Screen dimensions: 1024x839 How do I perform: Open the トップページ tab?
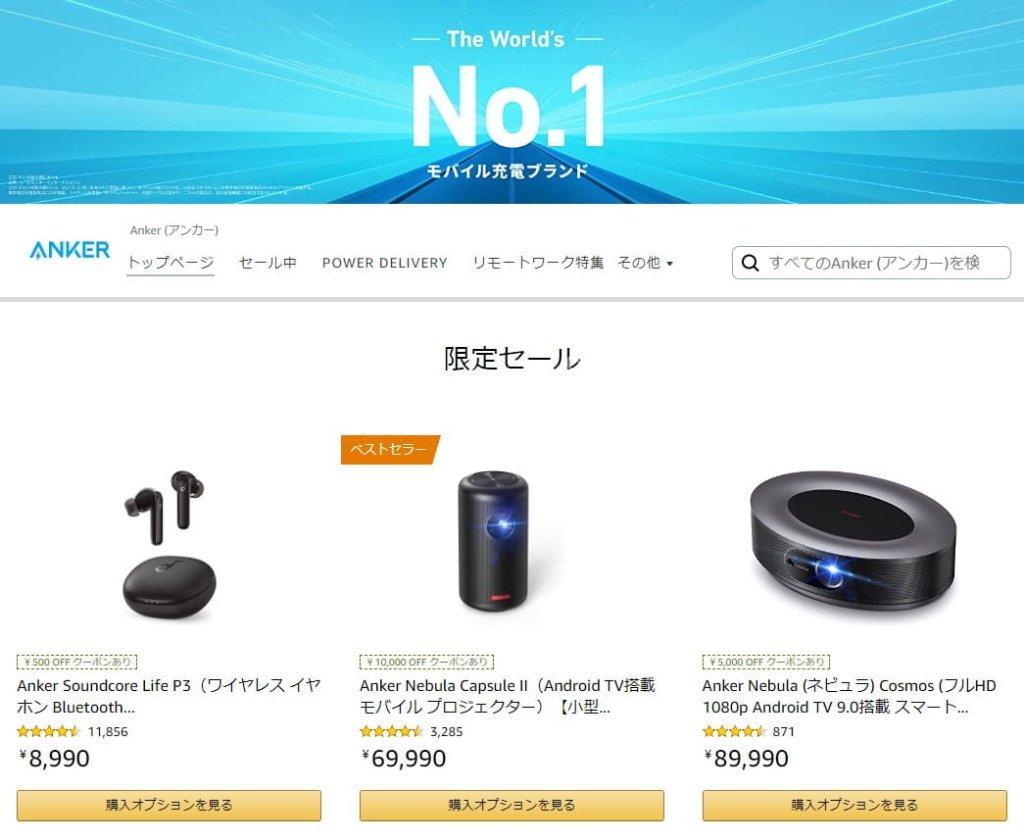point(170,262)
